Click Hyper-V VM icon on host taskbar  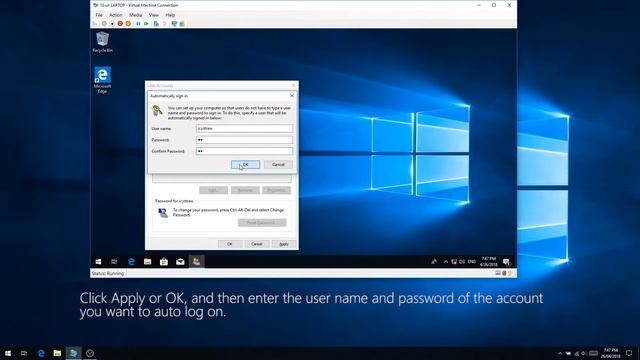pos(73,353)
